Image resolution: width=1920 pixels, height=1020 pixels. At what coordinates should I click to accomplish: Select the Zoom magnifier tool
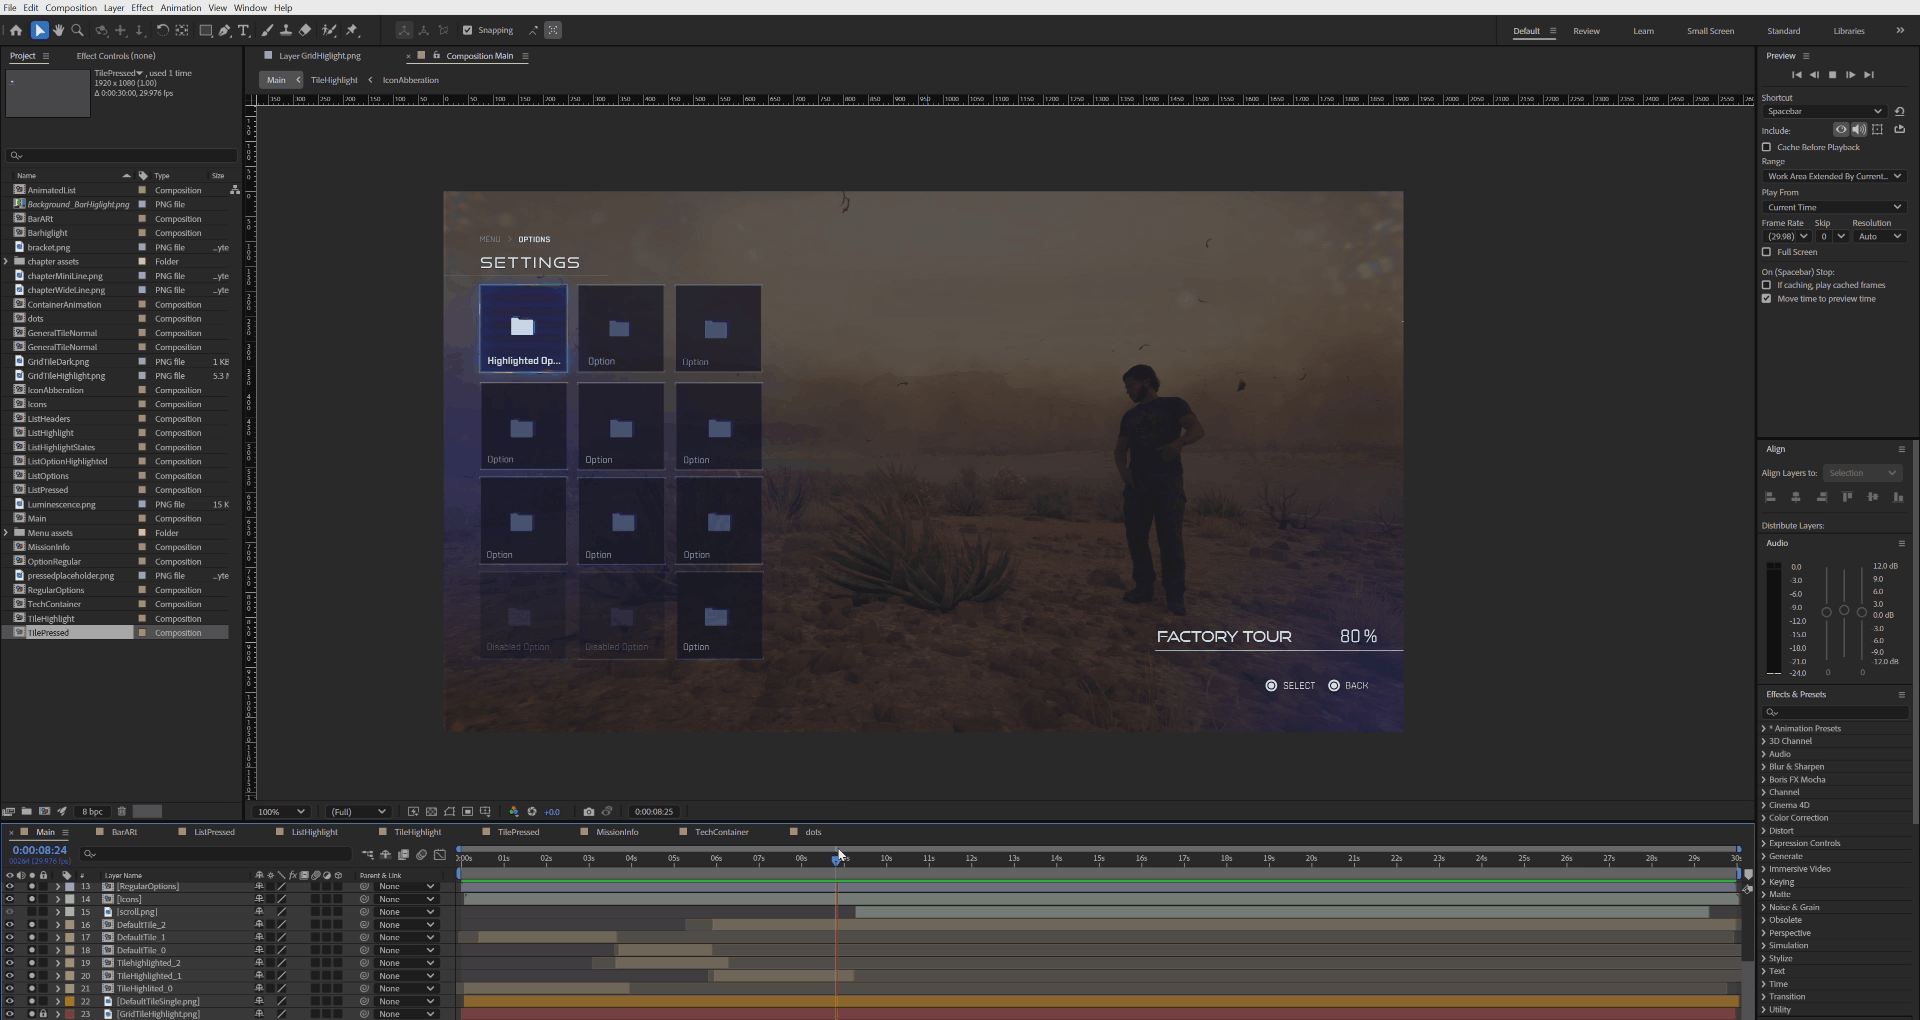coord(77,30)
